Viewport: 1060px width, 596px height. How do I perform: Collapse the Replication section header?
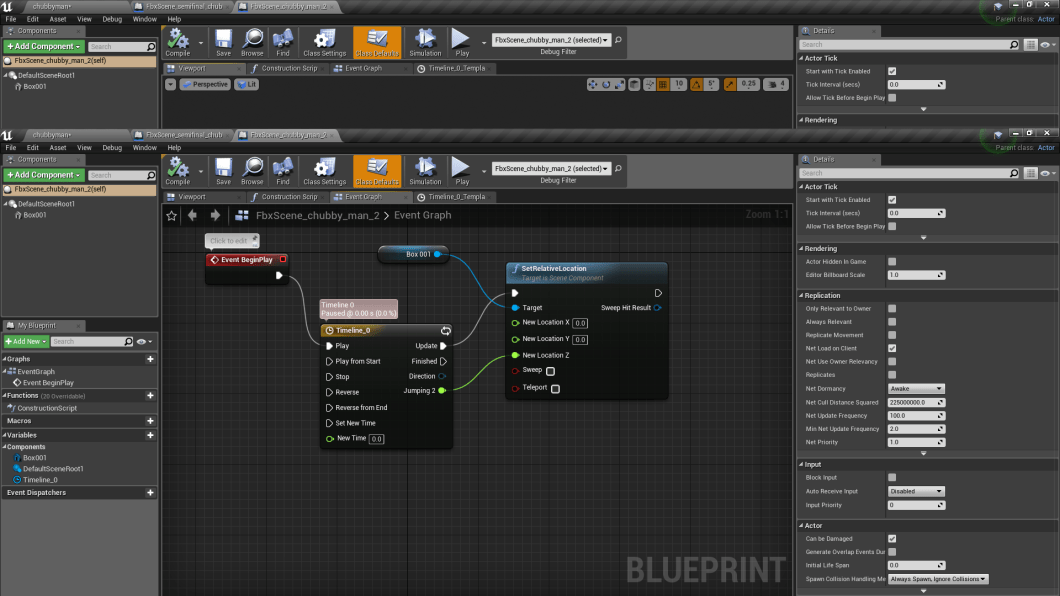[823, 296]
